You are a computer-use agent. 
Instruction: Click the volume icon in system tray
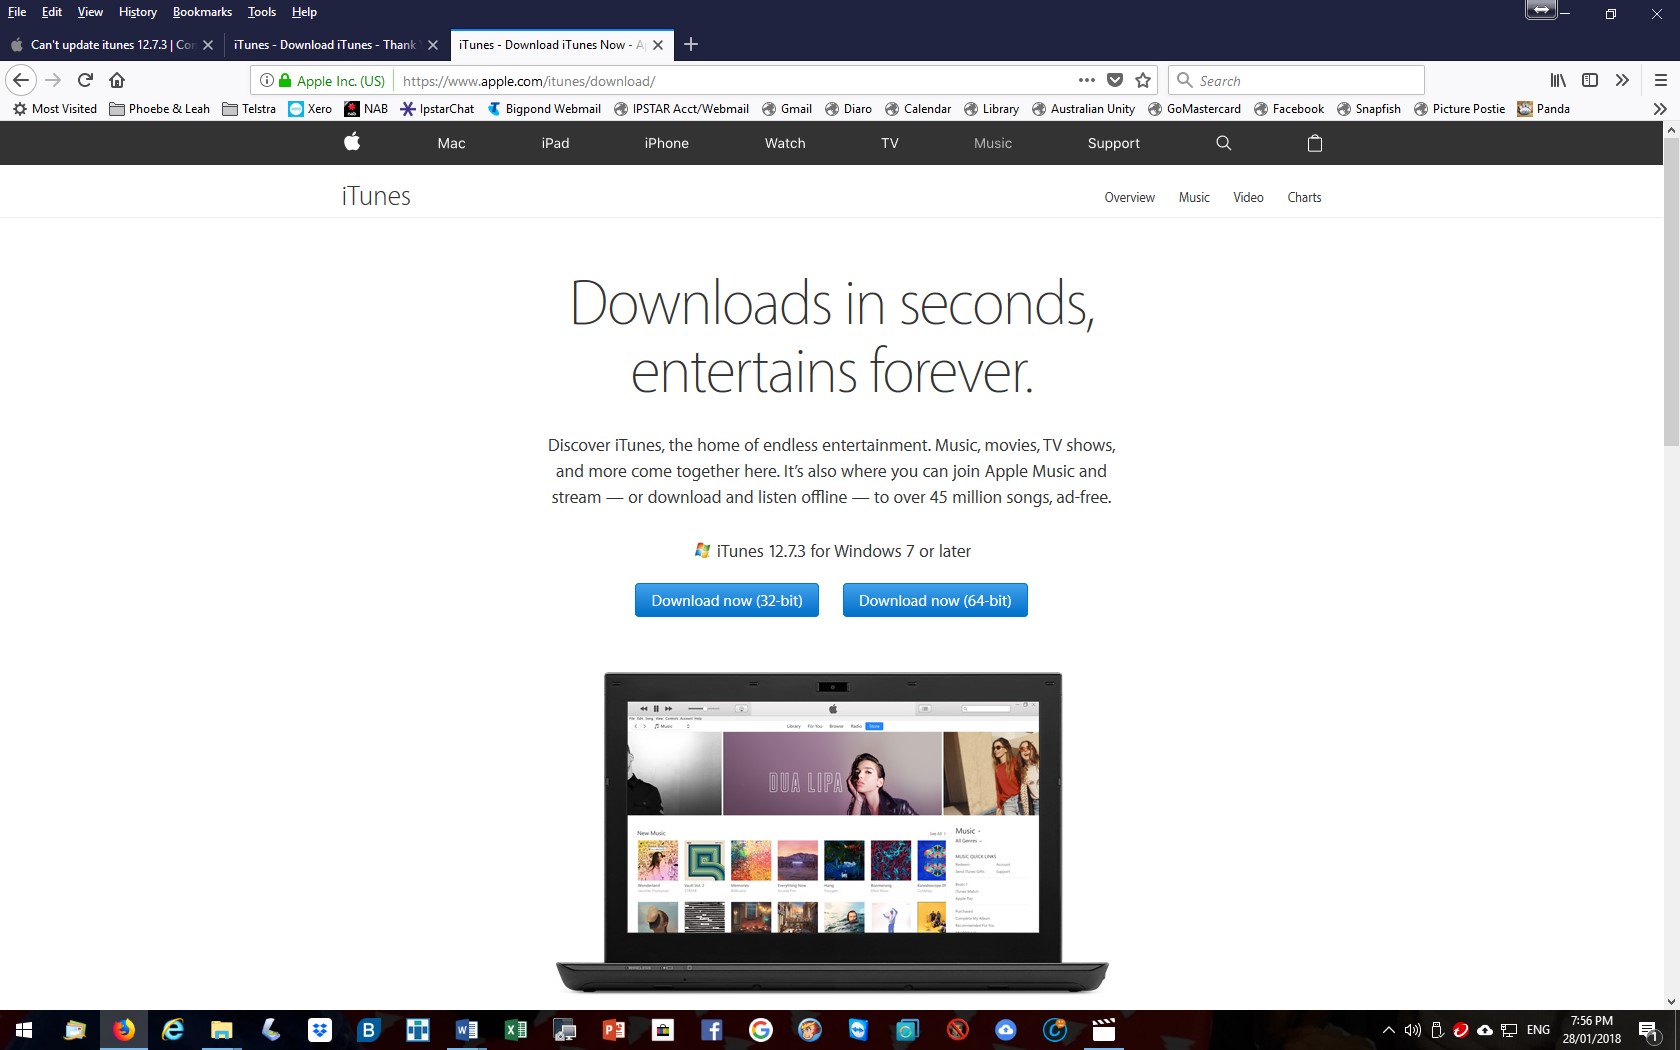point(1412,1030)
